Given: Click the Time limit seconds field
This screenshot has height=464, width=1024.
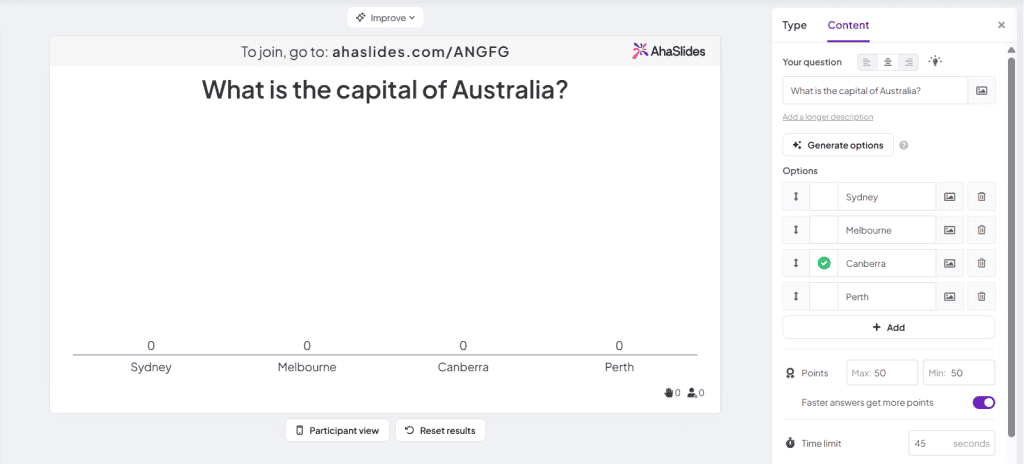Looking at the screenshot, I should (952, 443).
